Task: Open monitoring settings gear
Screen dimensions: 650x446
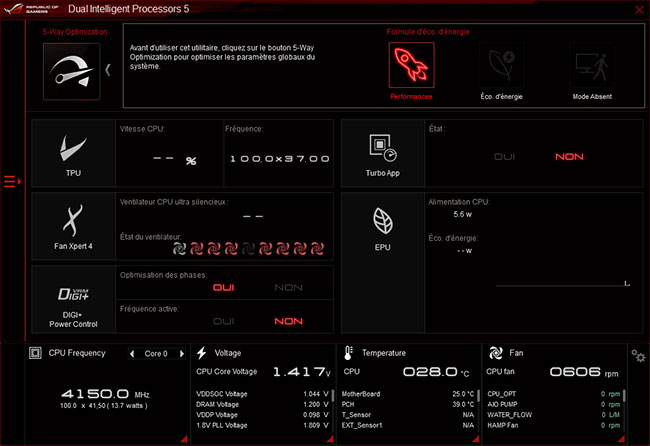Action: click(x=638, y=355)
